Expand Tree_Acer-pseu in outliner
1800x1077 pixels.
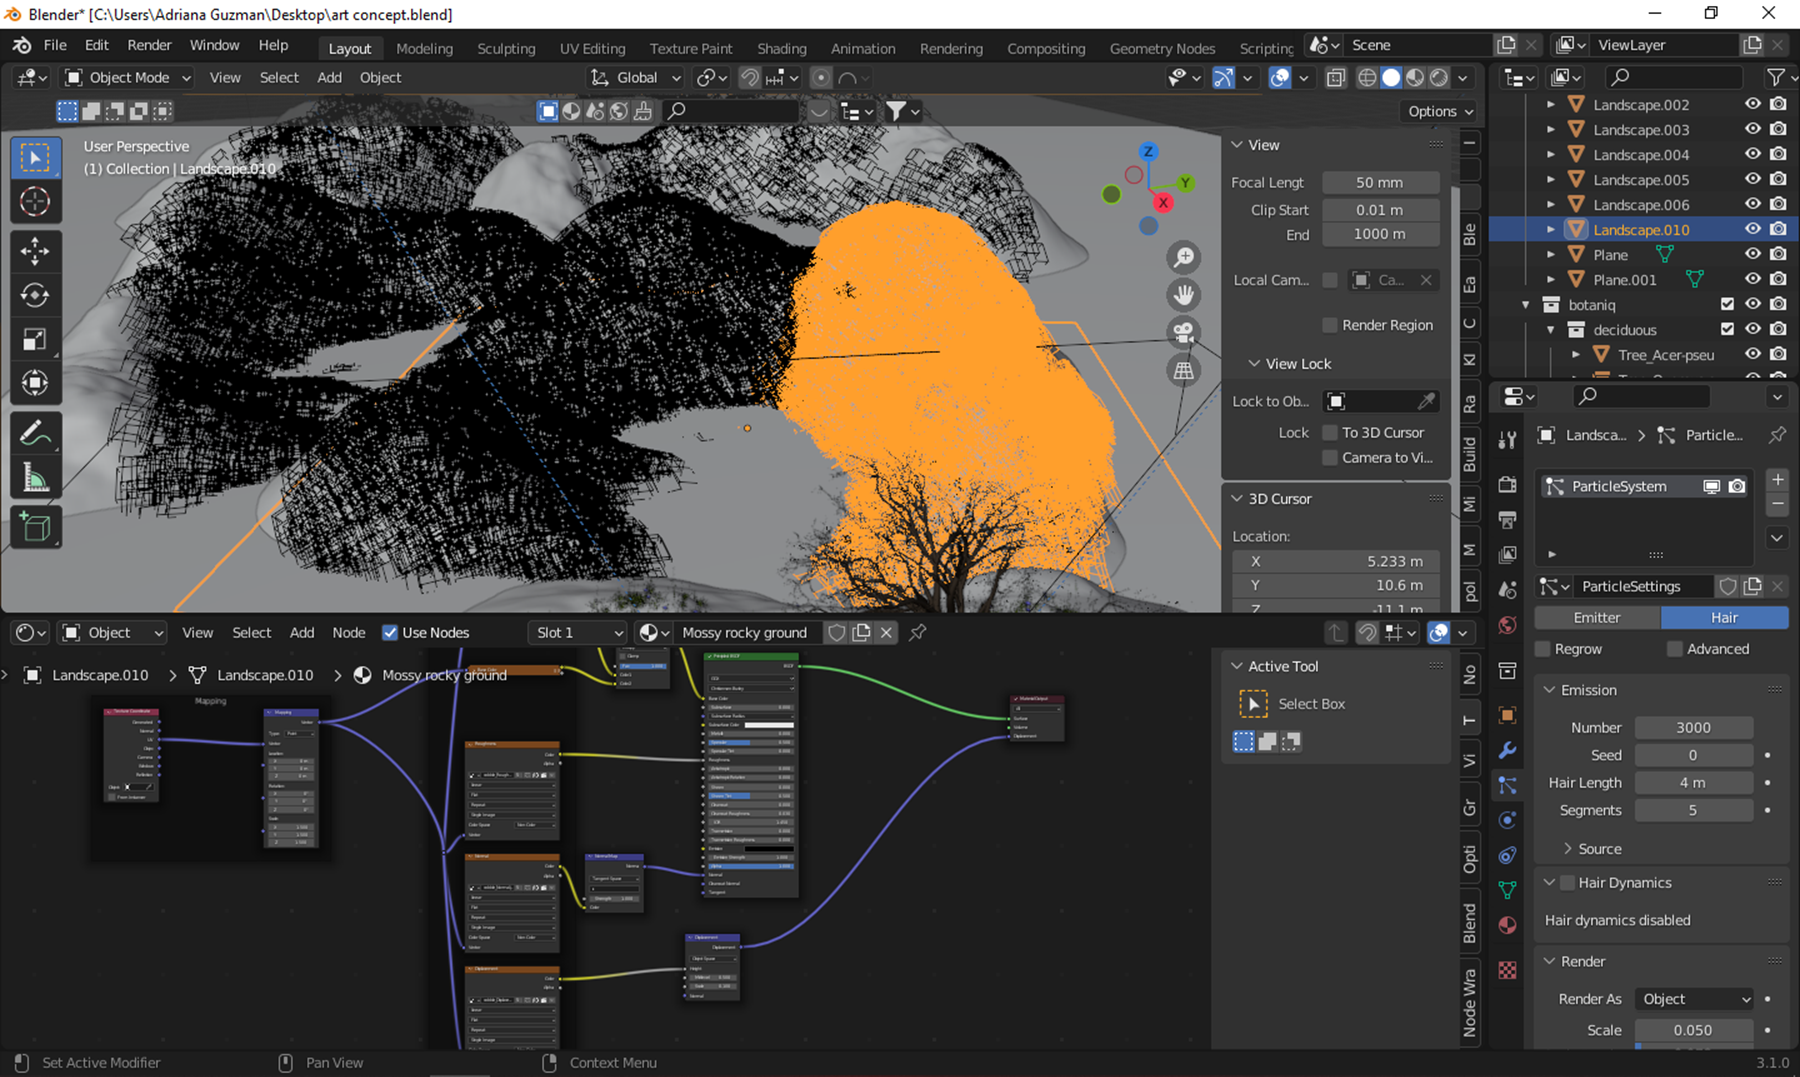1576,354
